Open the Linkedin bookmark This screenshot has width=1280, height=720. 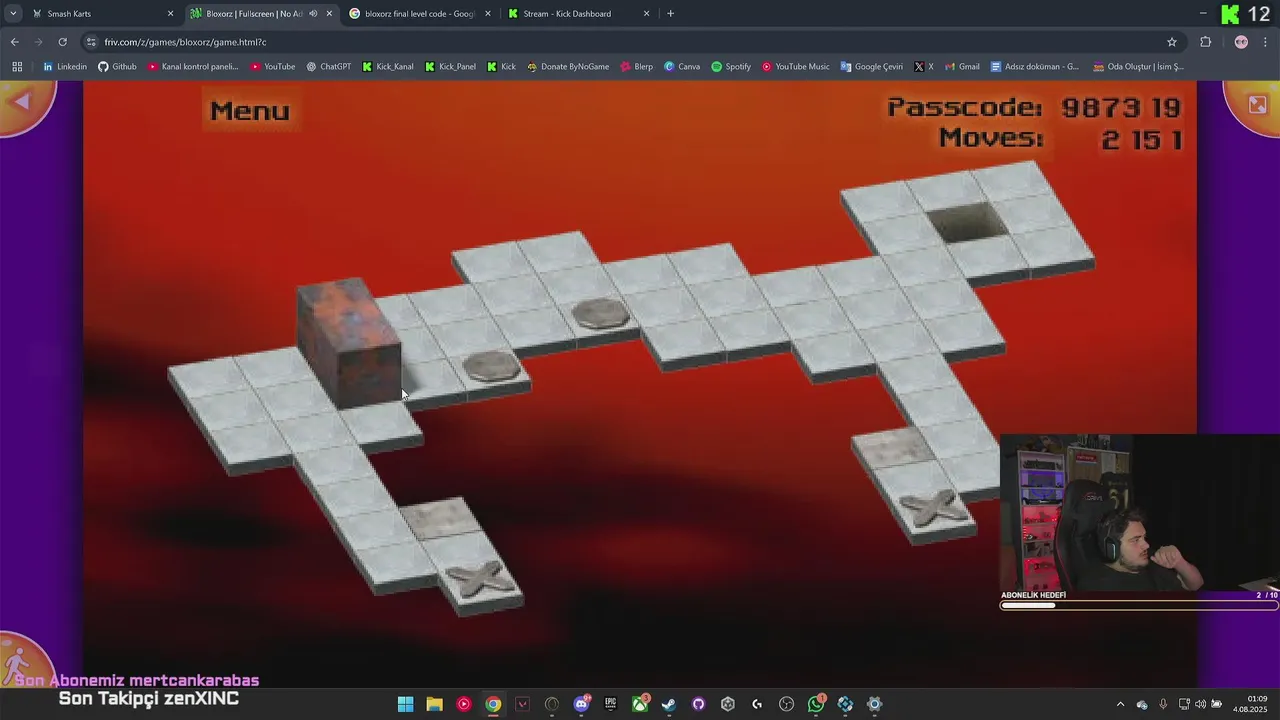pos(65,67)
